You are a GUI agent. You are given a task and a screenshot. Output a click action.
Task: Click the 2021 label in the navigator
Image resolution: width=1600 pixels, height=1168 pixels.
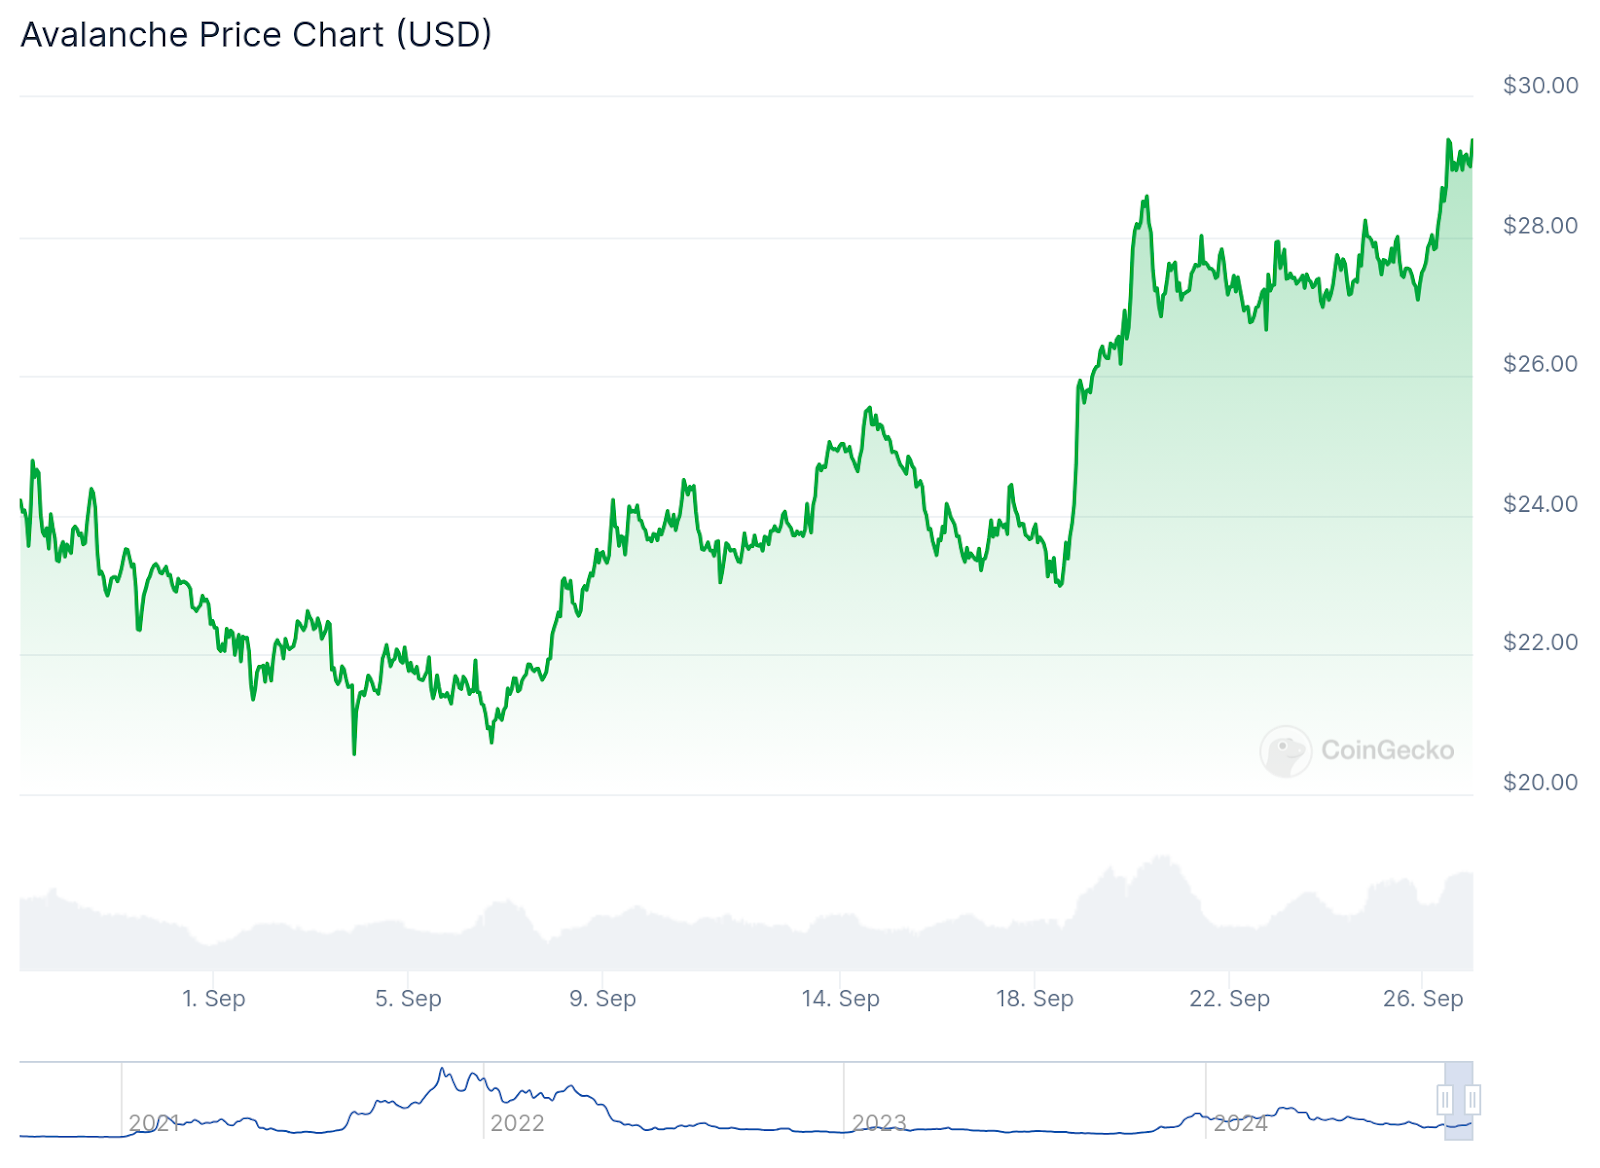(154, 1123)
